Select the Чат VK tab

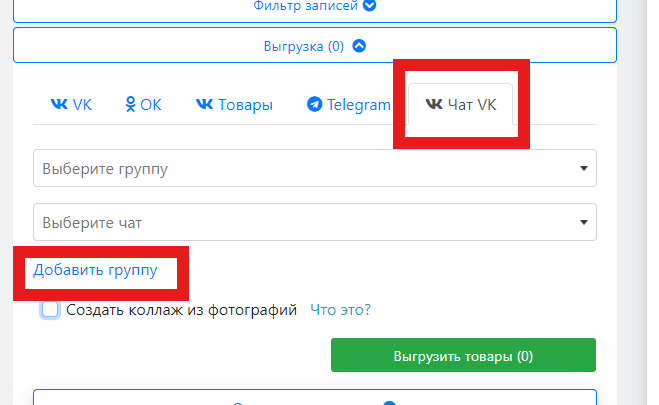[461, 105]
